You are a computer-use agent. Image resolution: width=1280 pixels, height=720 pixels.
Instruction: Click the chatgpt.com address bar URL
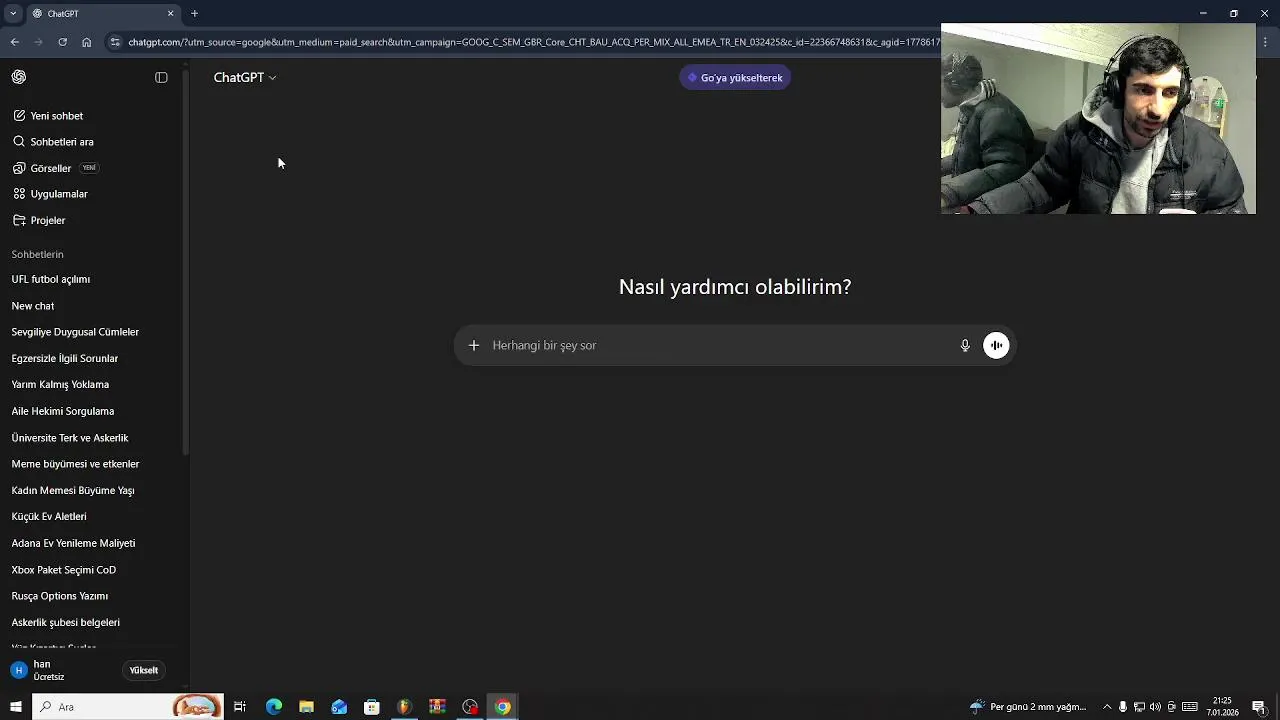(534, 42)
